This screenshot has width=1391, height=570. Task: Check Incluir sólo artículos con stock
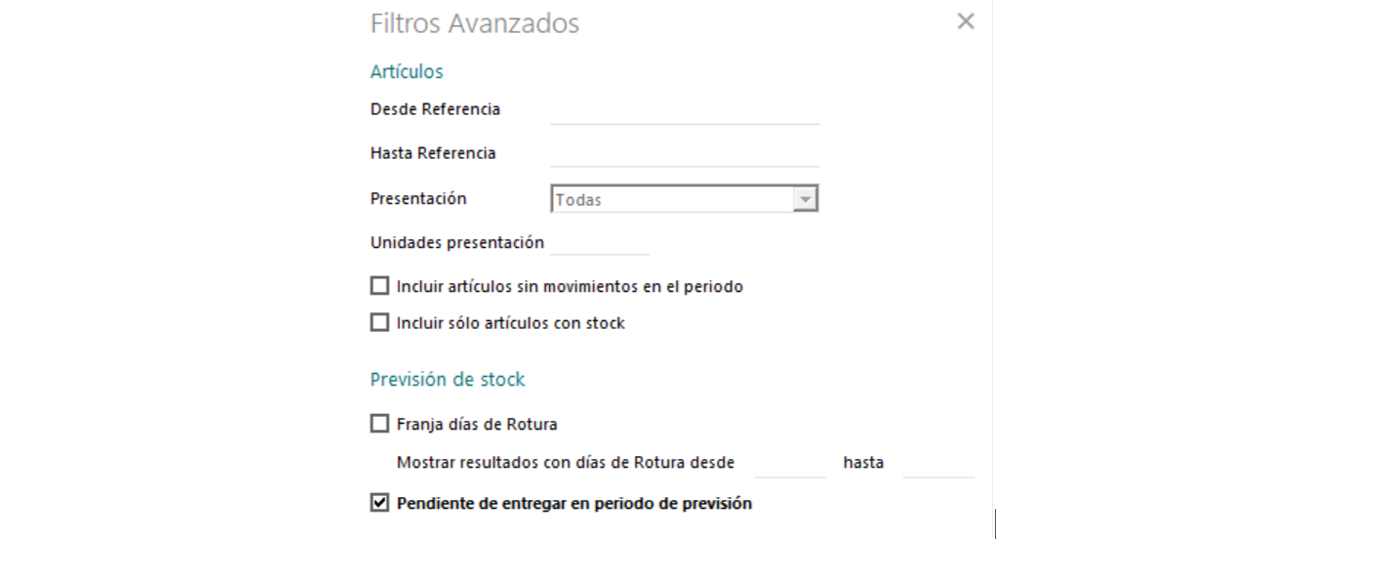379,323
